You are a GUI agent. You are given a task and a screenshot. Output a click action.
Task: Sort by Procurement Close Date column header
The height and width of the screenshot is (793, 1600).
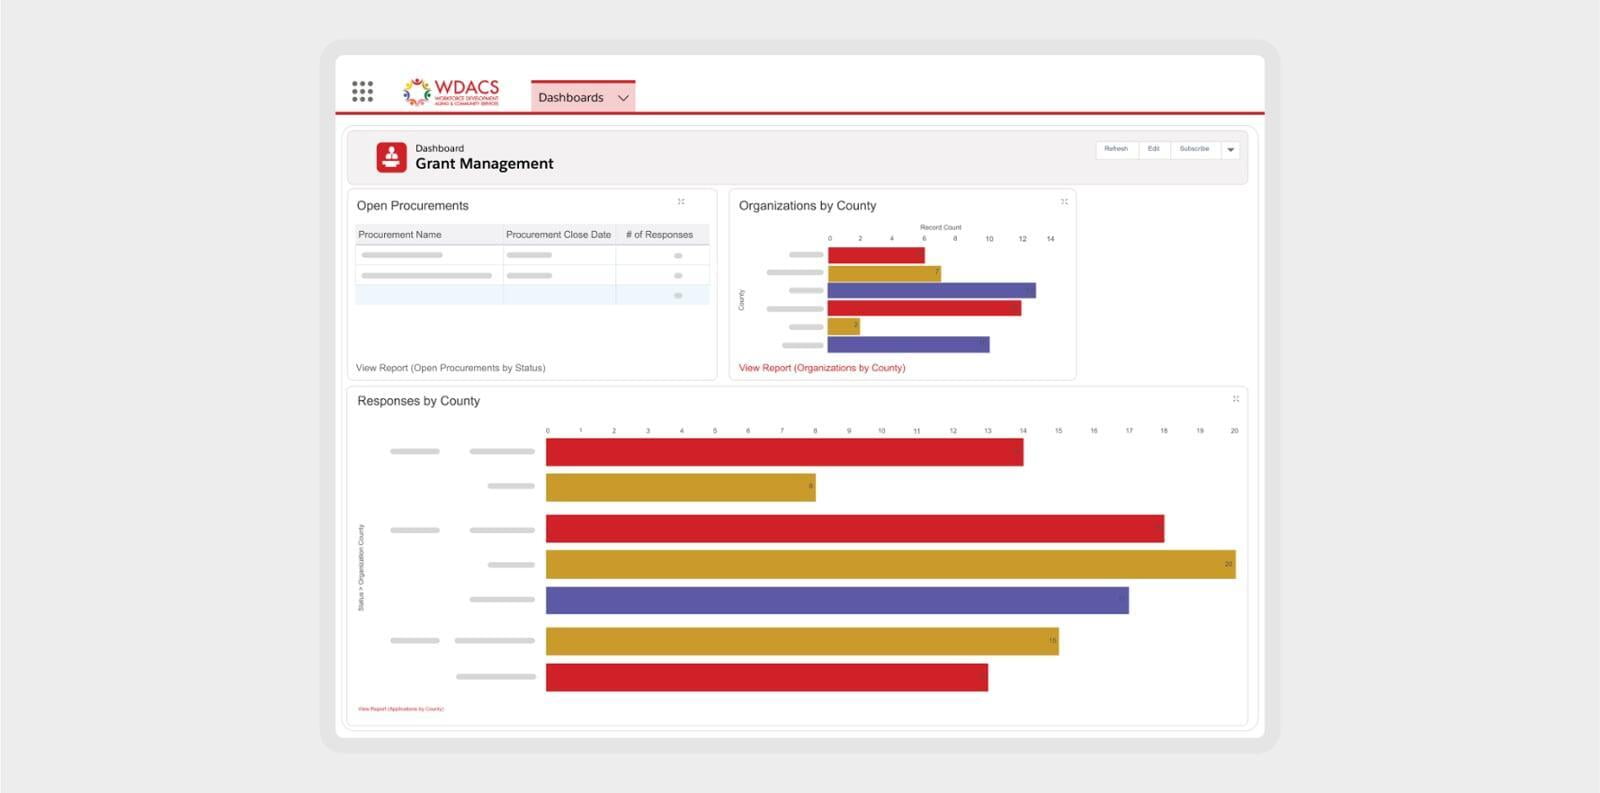coord(559,234)
